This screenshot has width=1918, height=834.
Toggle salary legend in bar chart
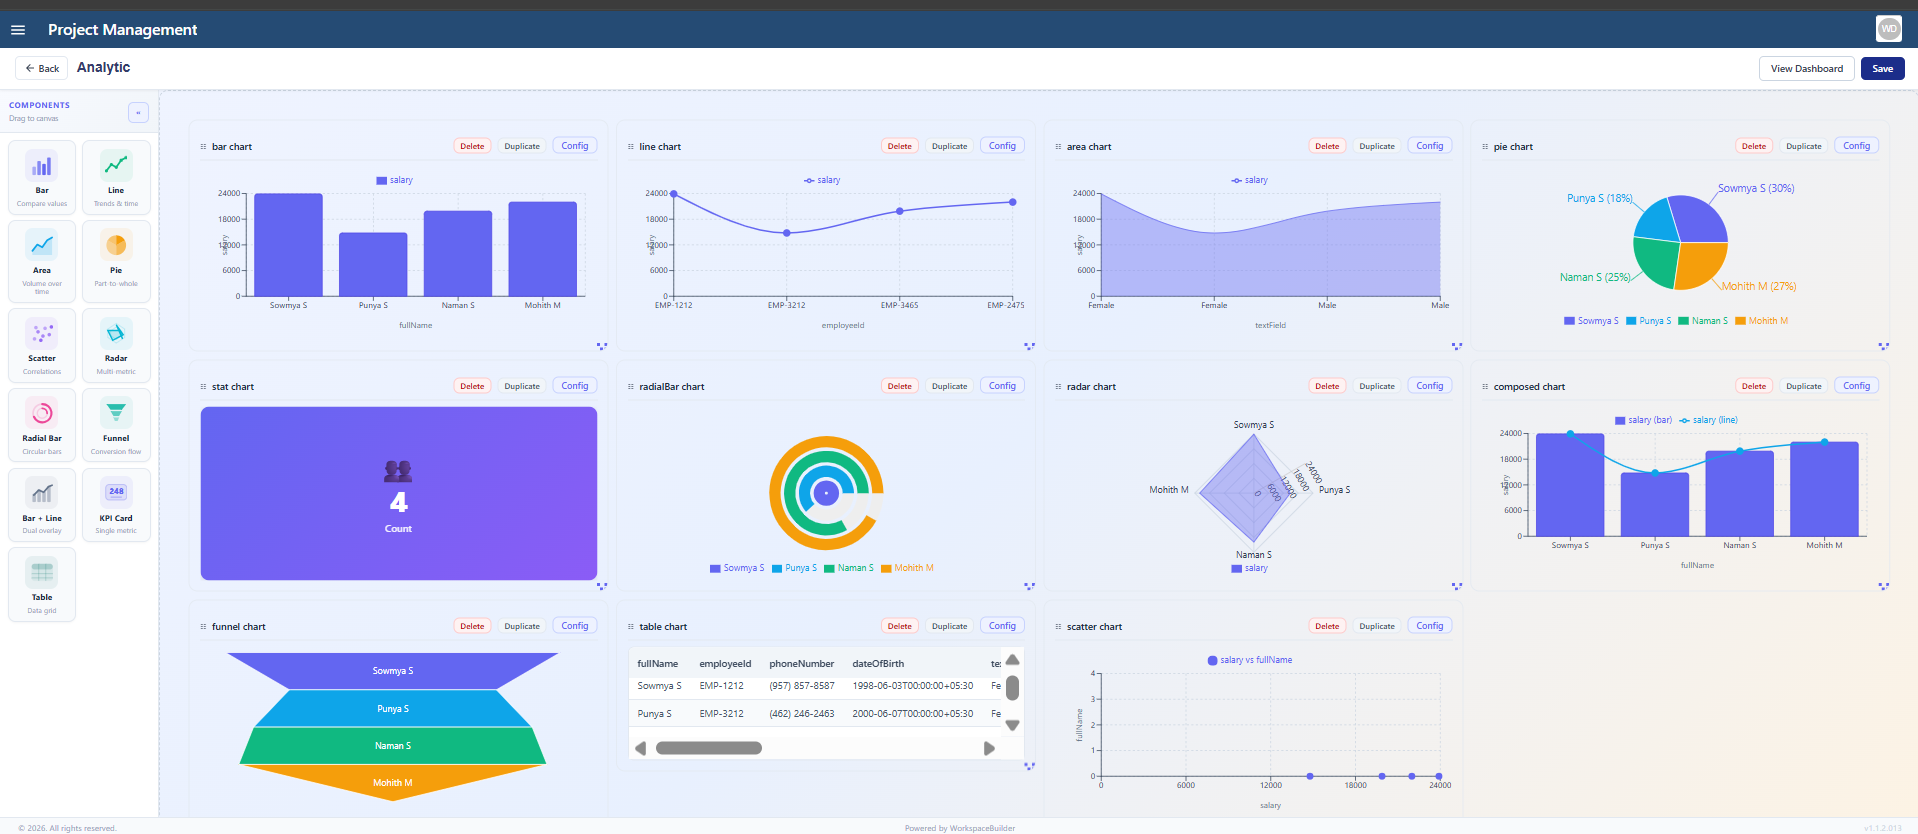[x=394, y=180]
